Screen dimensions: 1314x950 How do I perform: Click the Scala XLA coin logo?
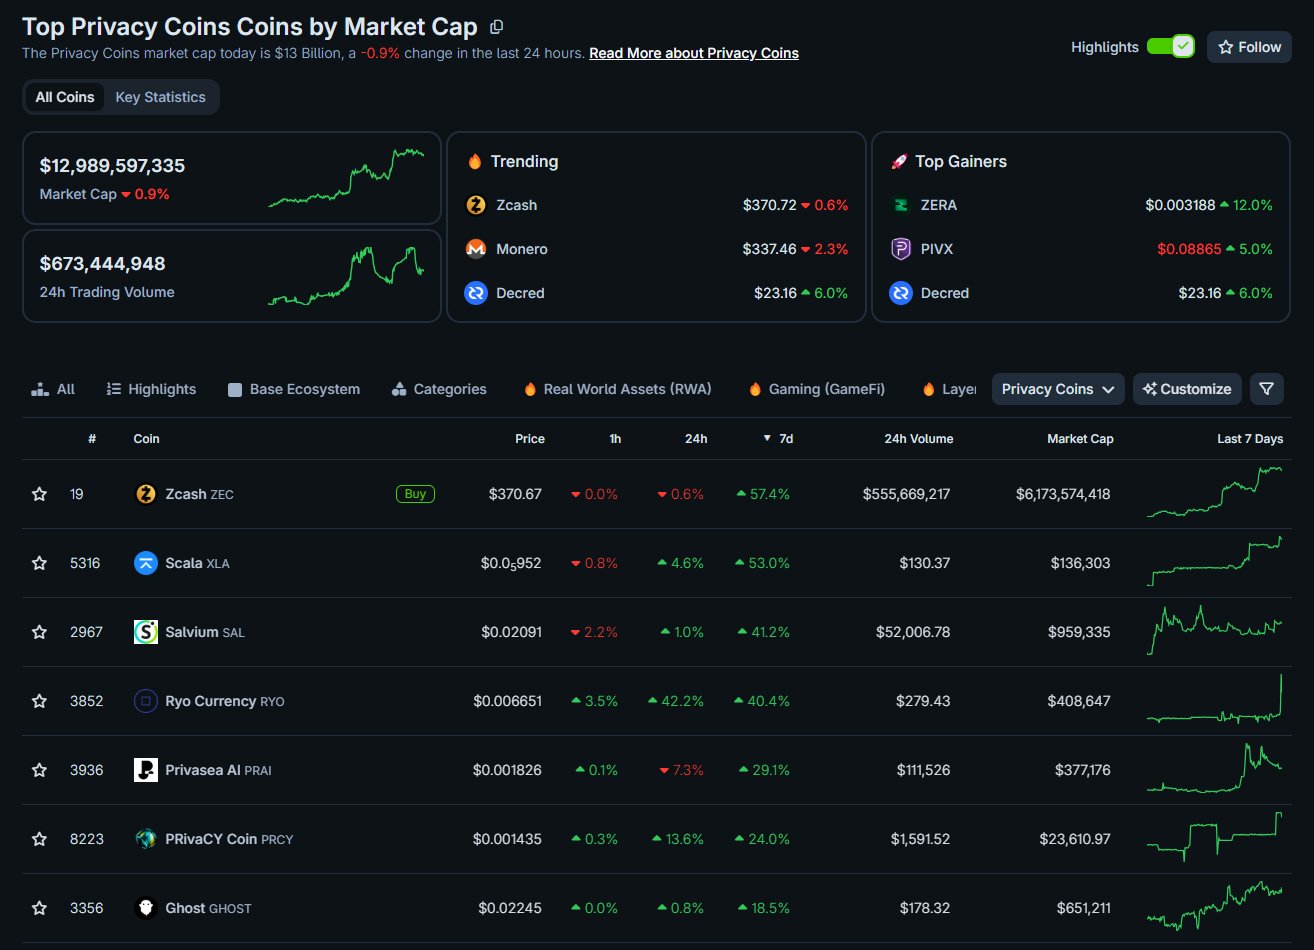146,563
